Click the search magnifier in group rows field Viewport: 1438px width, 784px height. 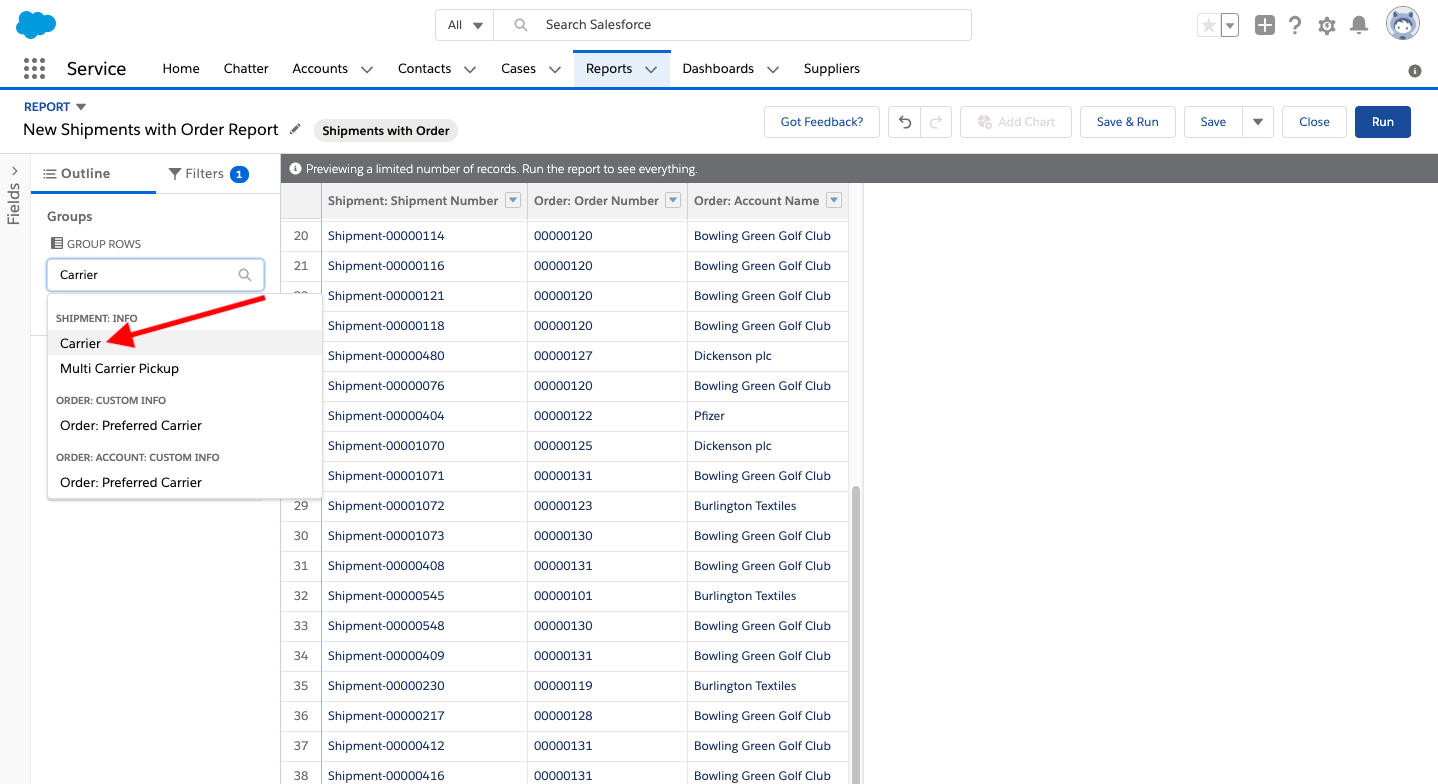pos(245,274)
